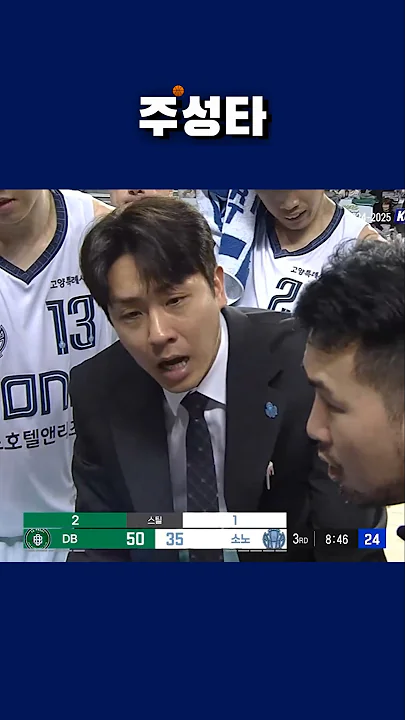Click the 소노 score 35
Image resolution: width=405 pixels, height=720 pixels.
(174, 539)
